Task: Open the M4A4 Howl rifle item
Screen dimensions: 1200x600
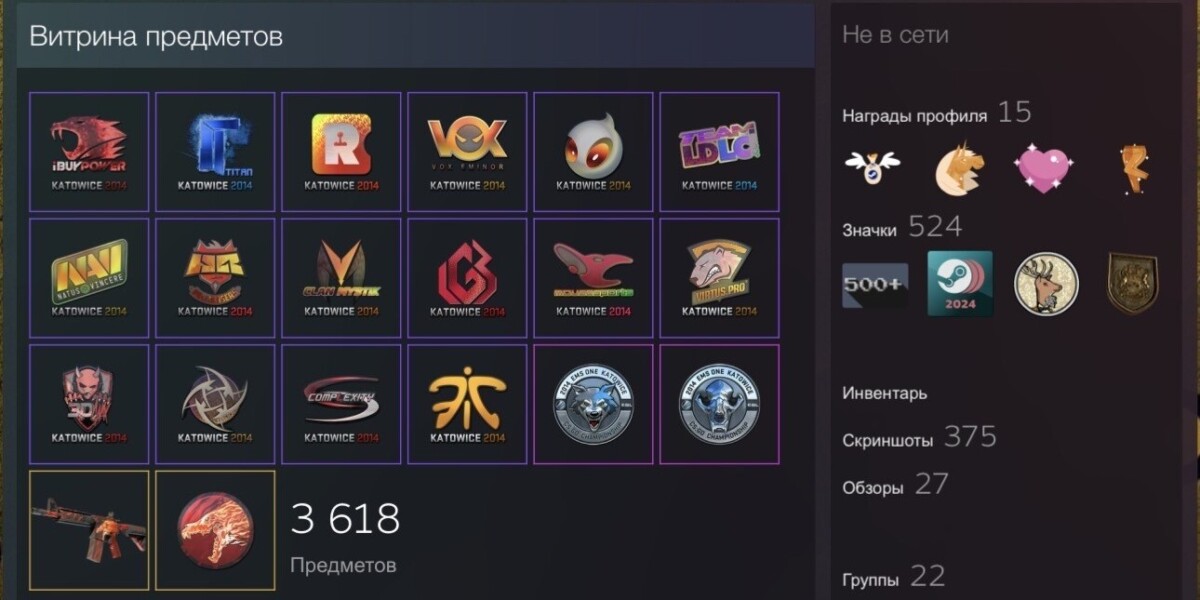Action: point(89,530)
